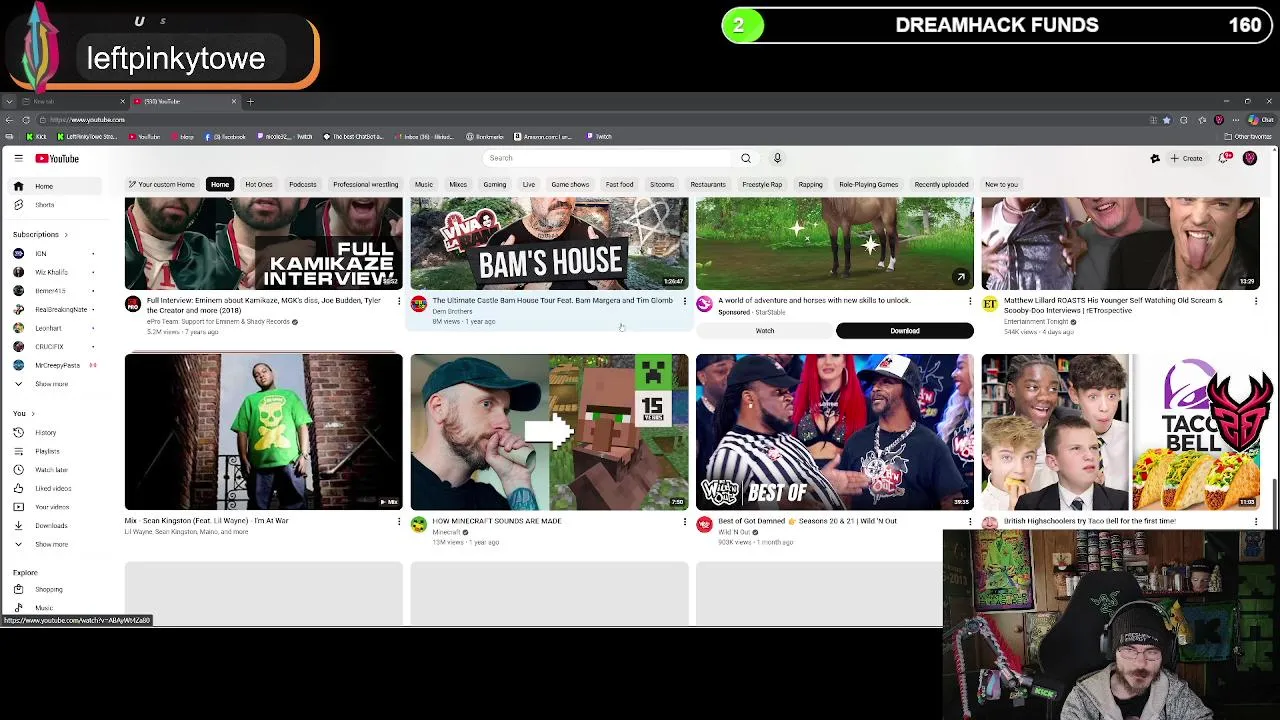Open more options for Bam's House video
The image size is (1280, 720).
pyautogui.click(x=684, y=301)
